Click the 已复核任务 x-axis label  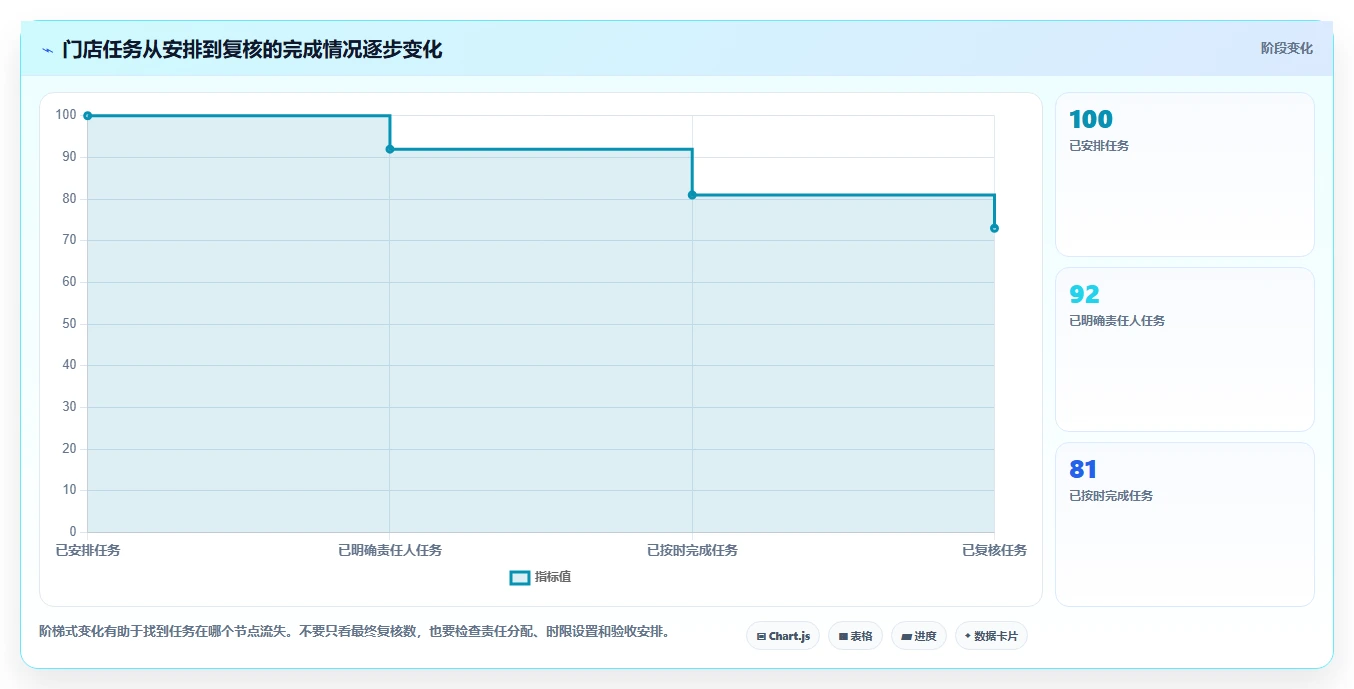point(994,550)
